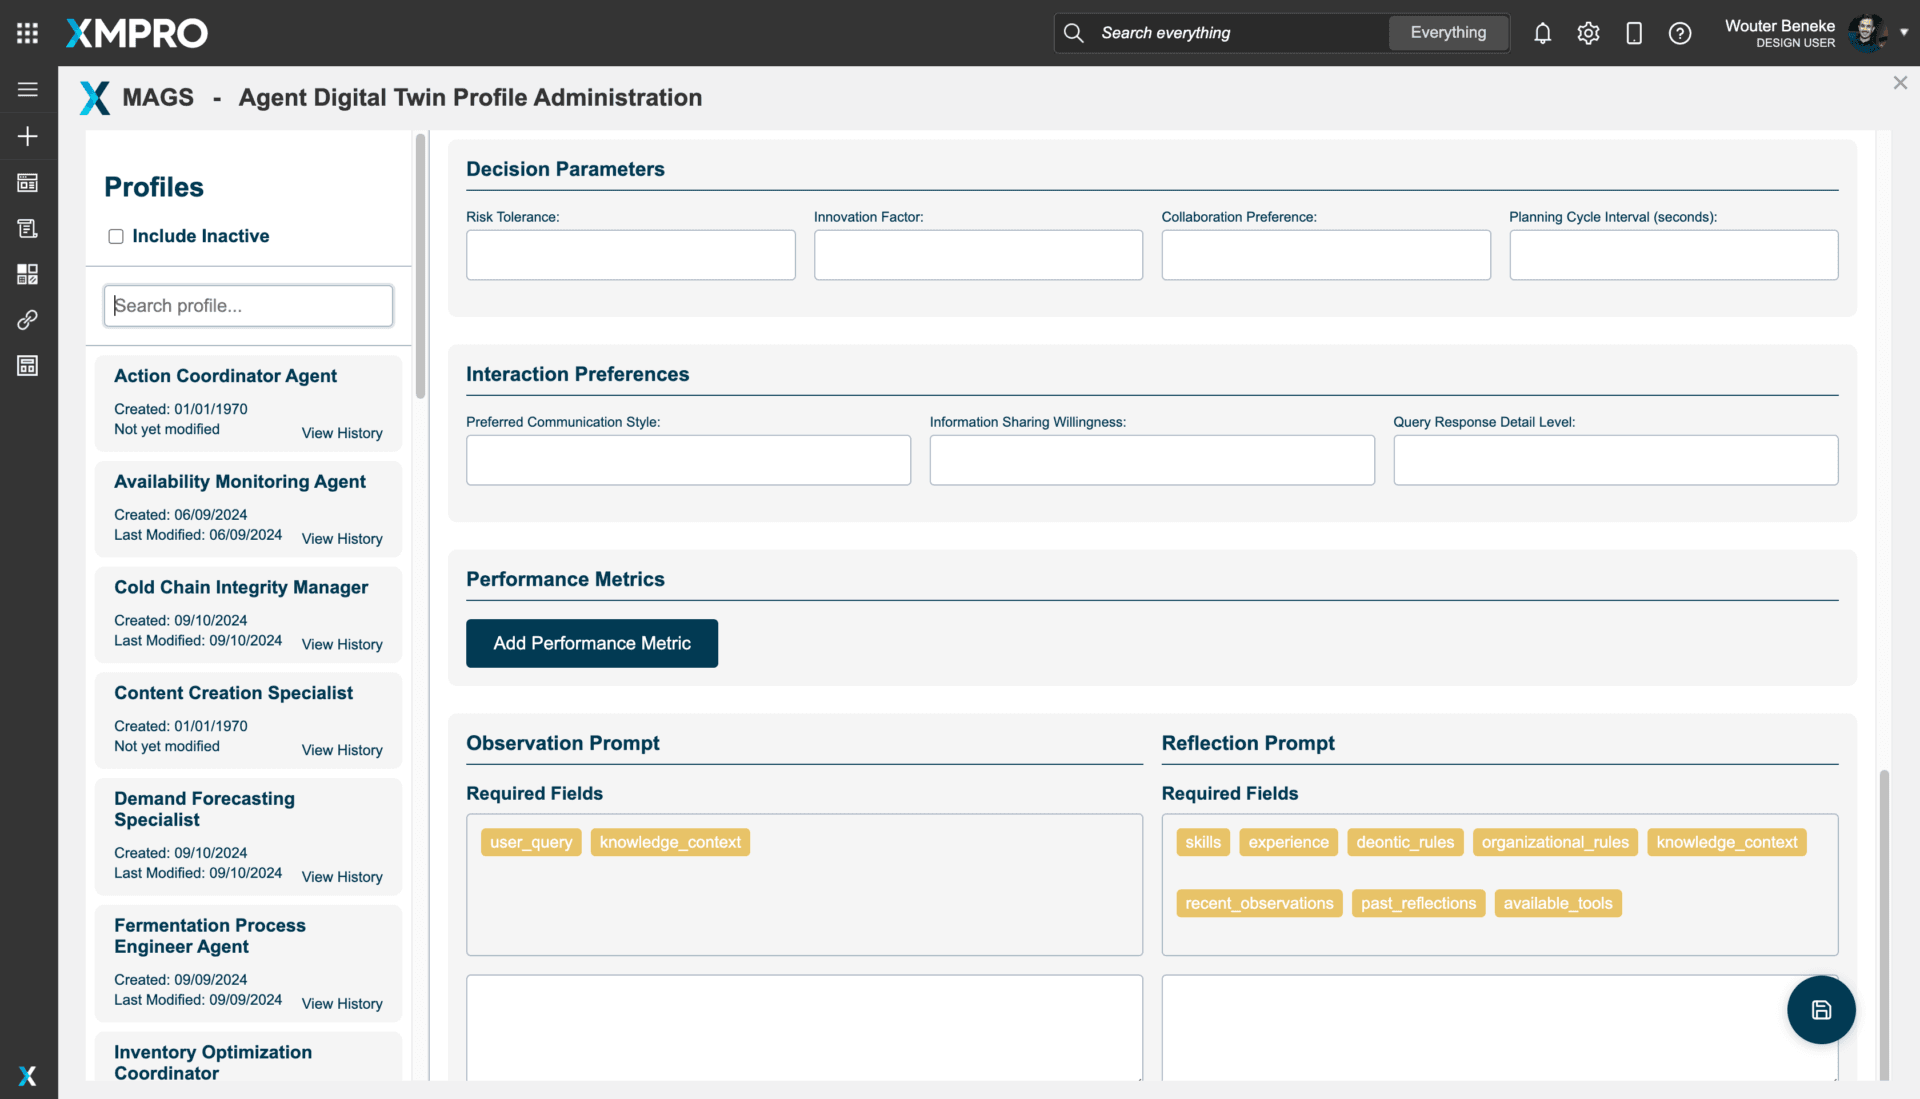Click the notifications bell icon
The height and width of the screenshot is (1099, 1920).
1542,33
